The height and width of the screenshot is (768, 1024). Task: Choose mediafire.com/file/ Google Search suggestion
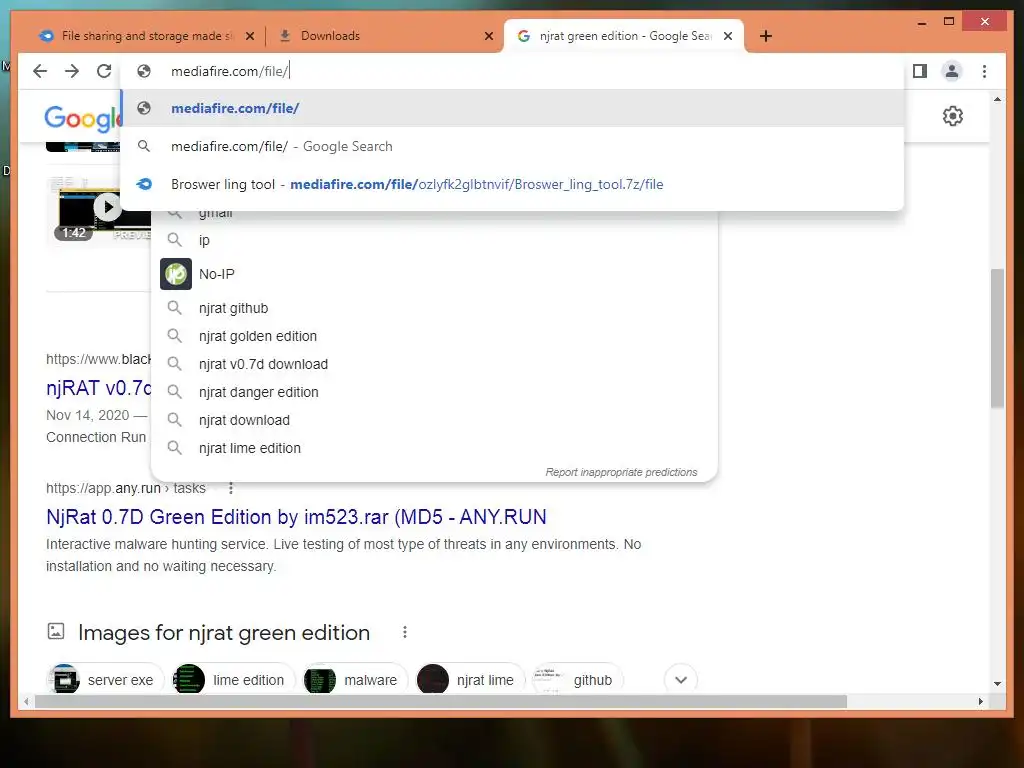click(513, 146)
